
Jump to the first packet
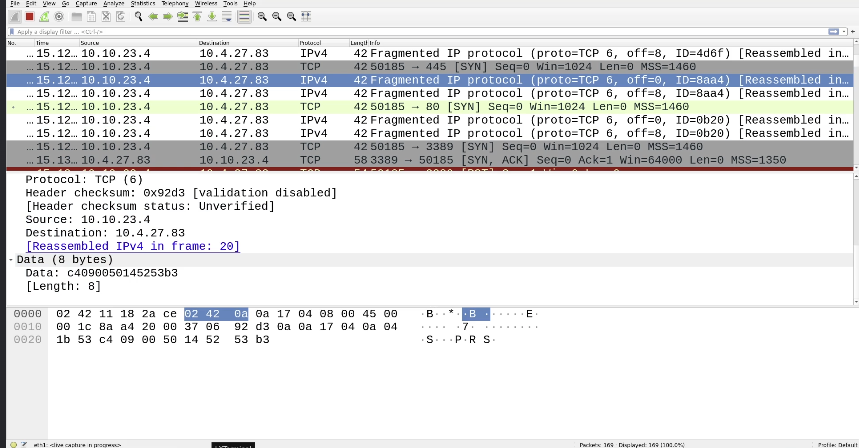[x=198, y=17]
